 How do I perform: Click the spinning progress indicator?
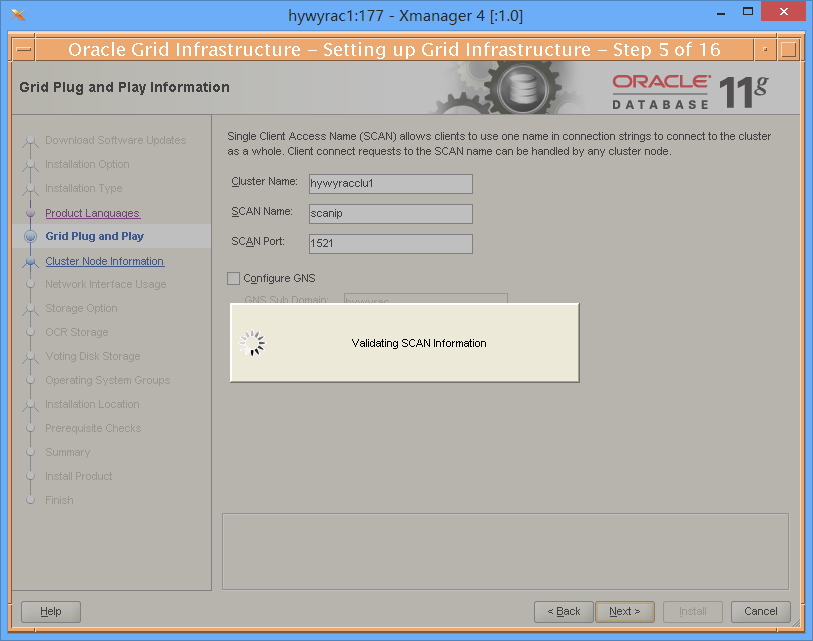click(252, 343)
